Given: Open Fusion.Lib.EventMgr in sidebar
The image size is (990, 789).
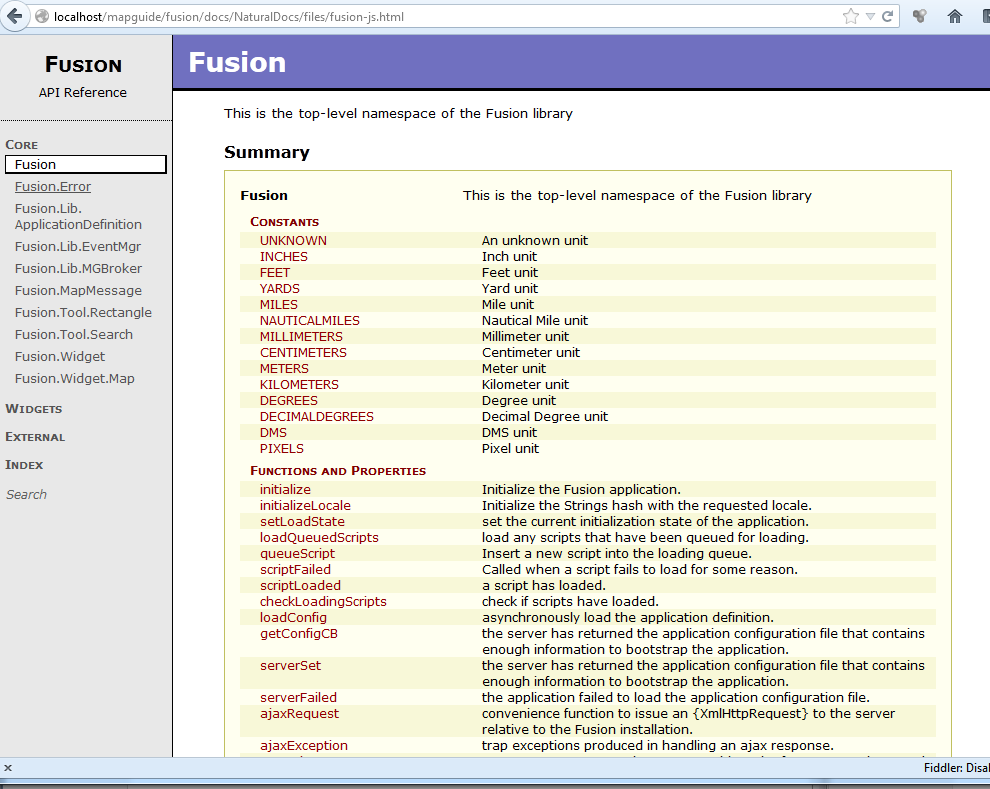Looking at the screenshot, I should [x=78, y=246].
